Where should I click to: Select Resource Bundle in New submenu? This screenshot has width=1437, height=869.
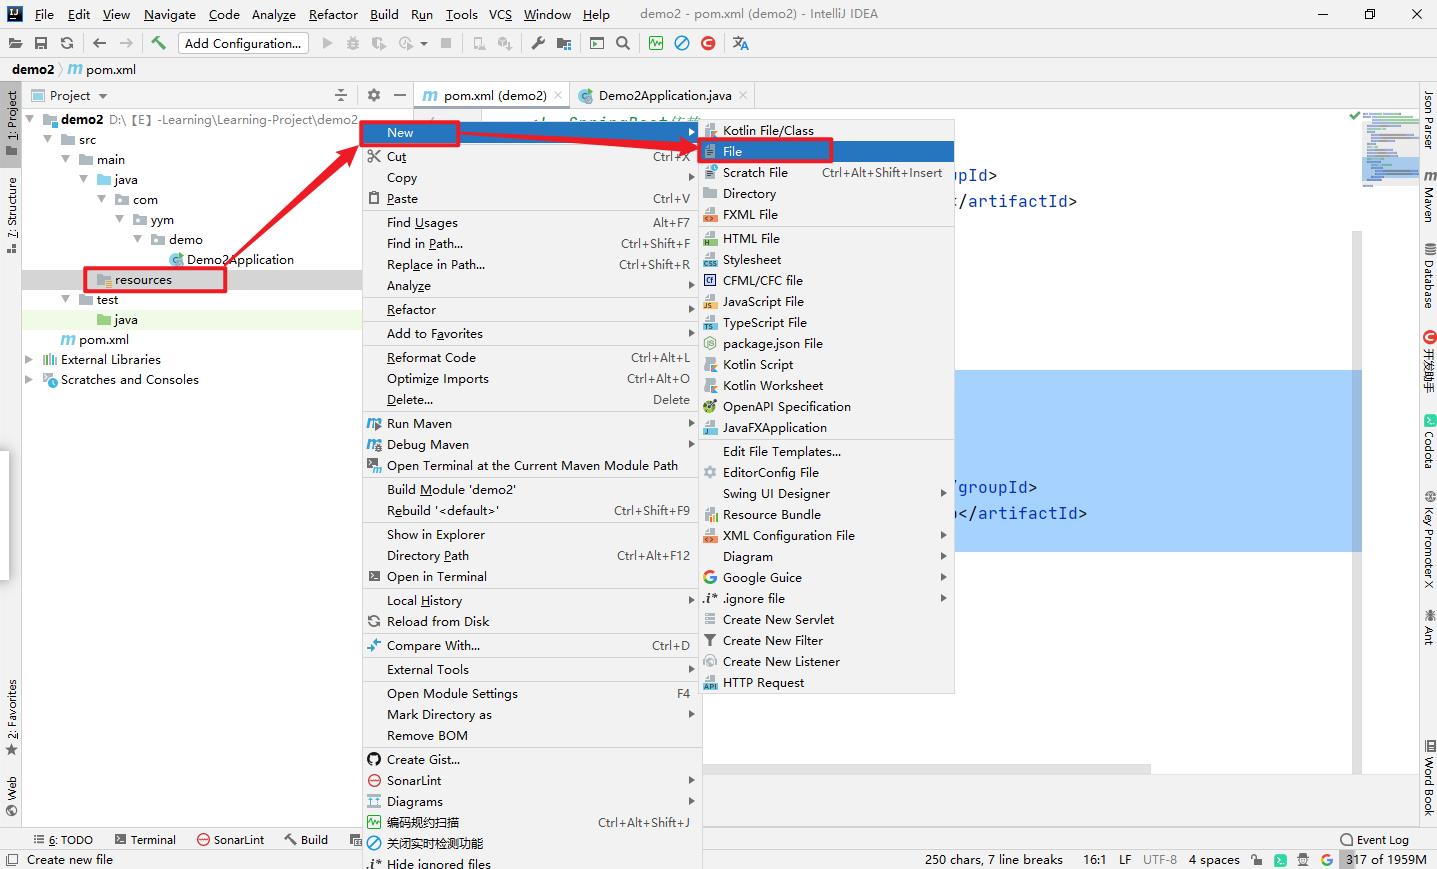point(828,514)
